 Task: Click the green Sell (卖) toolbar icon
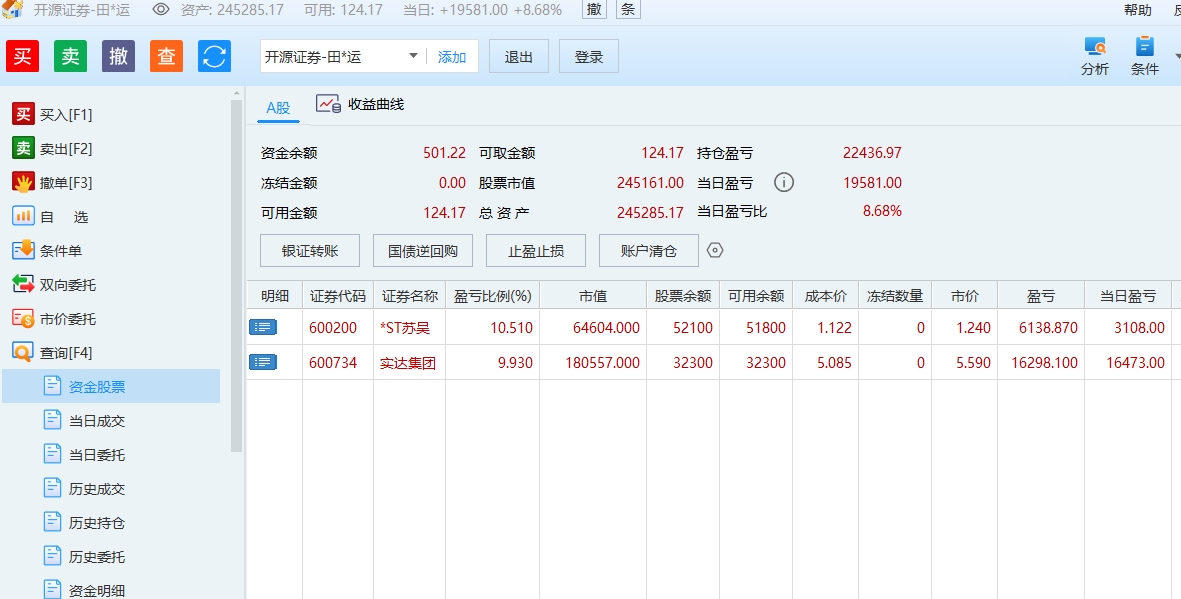tap(70, 56)
